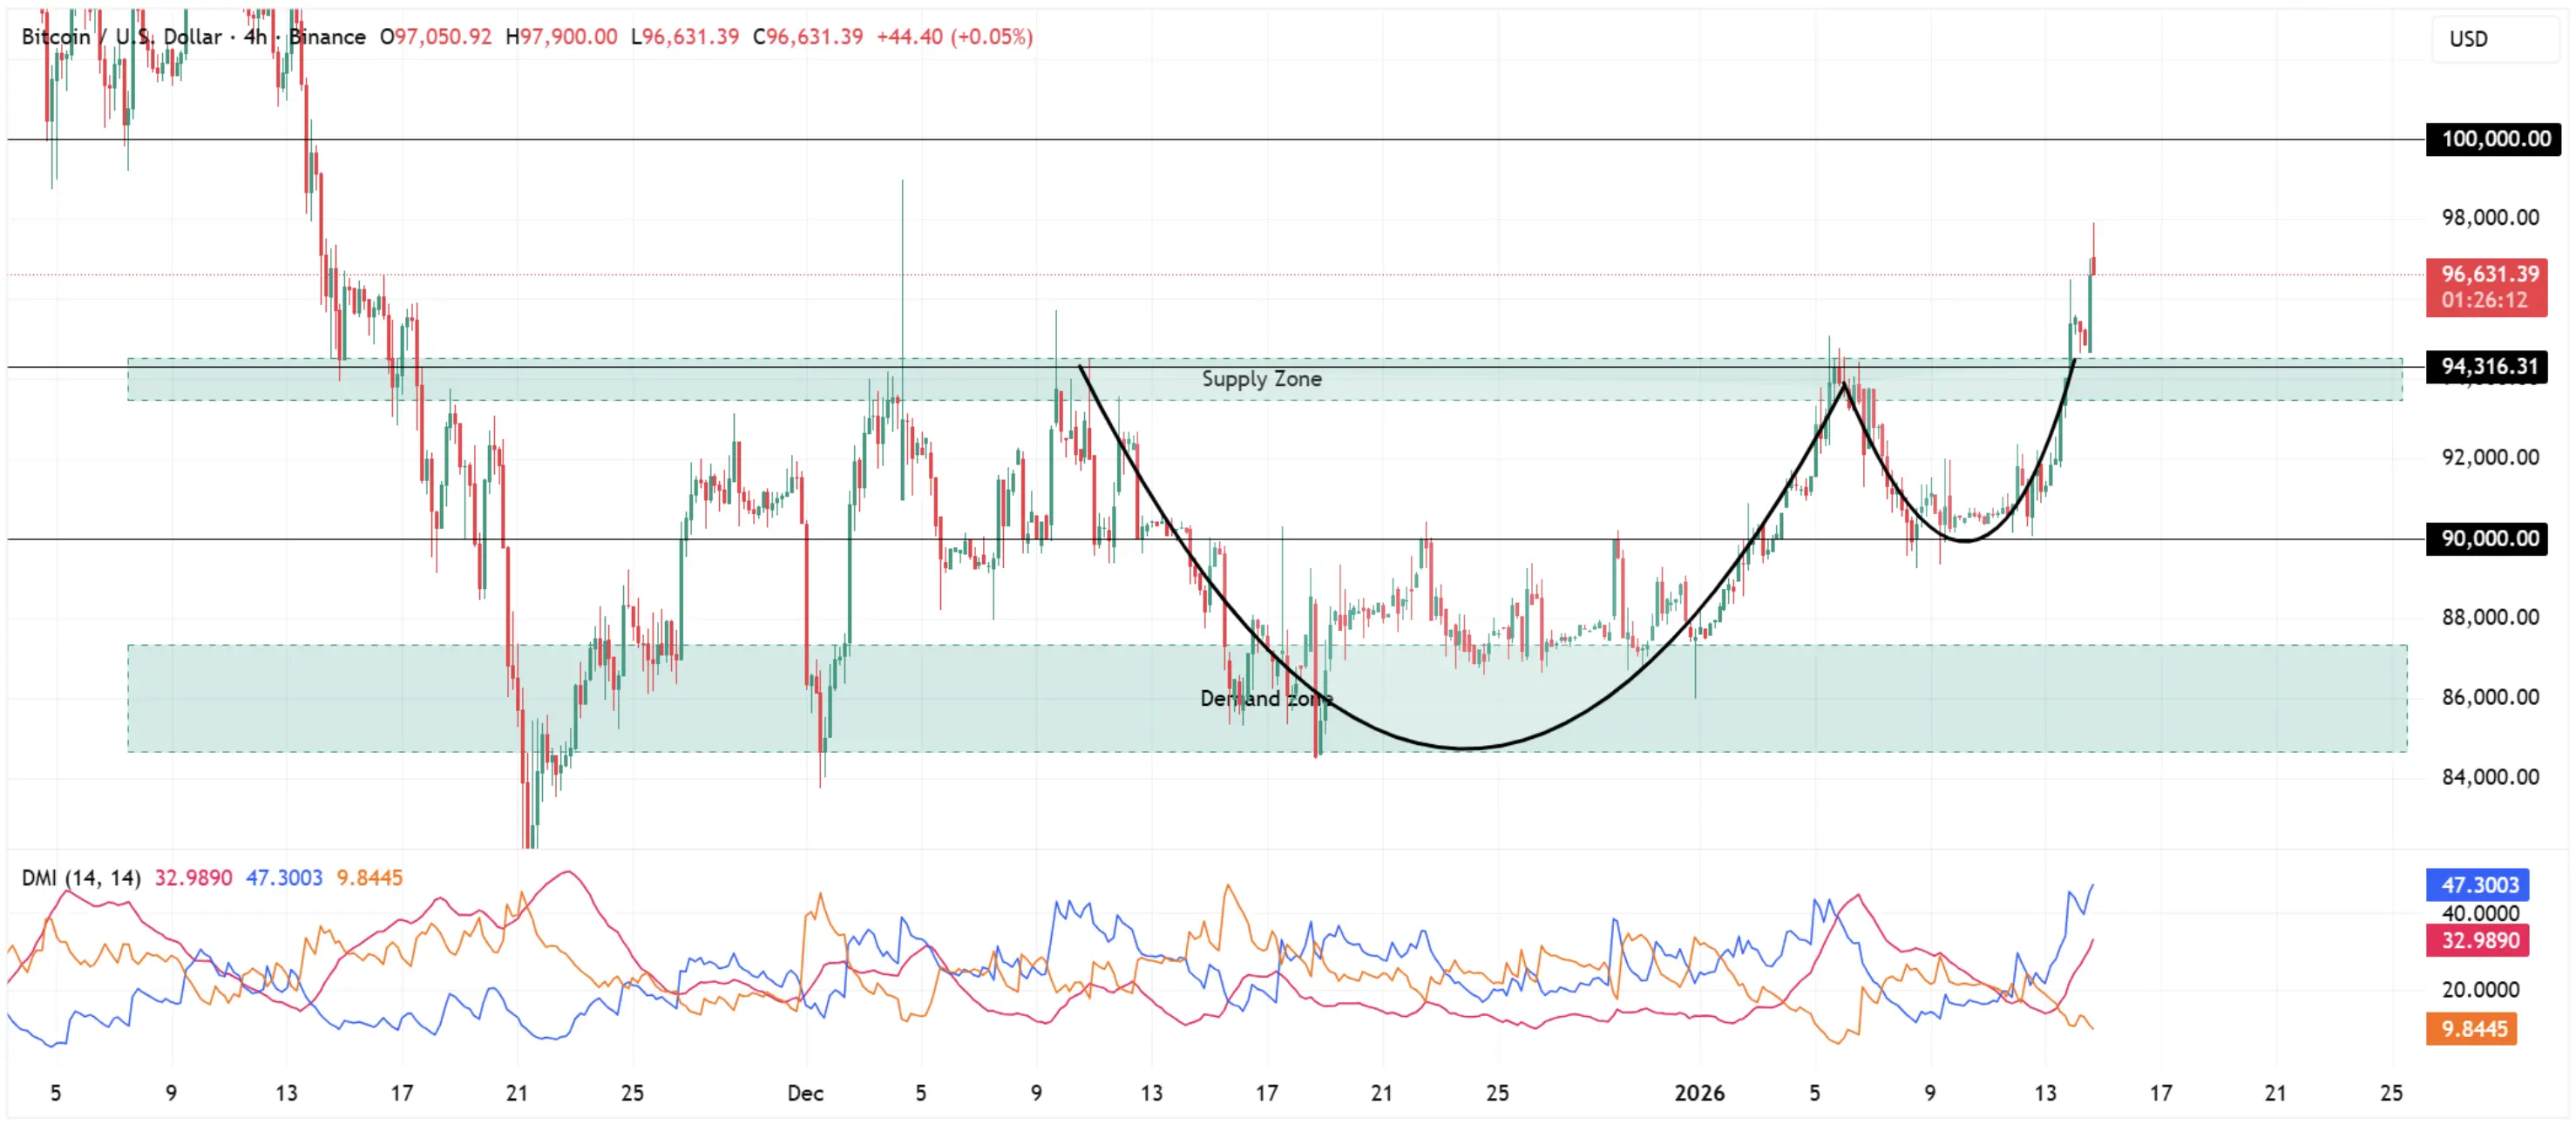Open the USD currency dropdown
The width and height of the screenshot is (2576, 1138).
pos(2468,39)
